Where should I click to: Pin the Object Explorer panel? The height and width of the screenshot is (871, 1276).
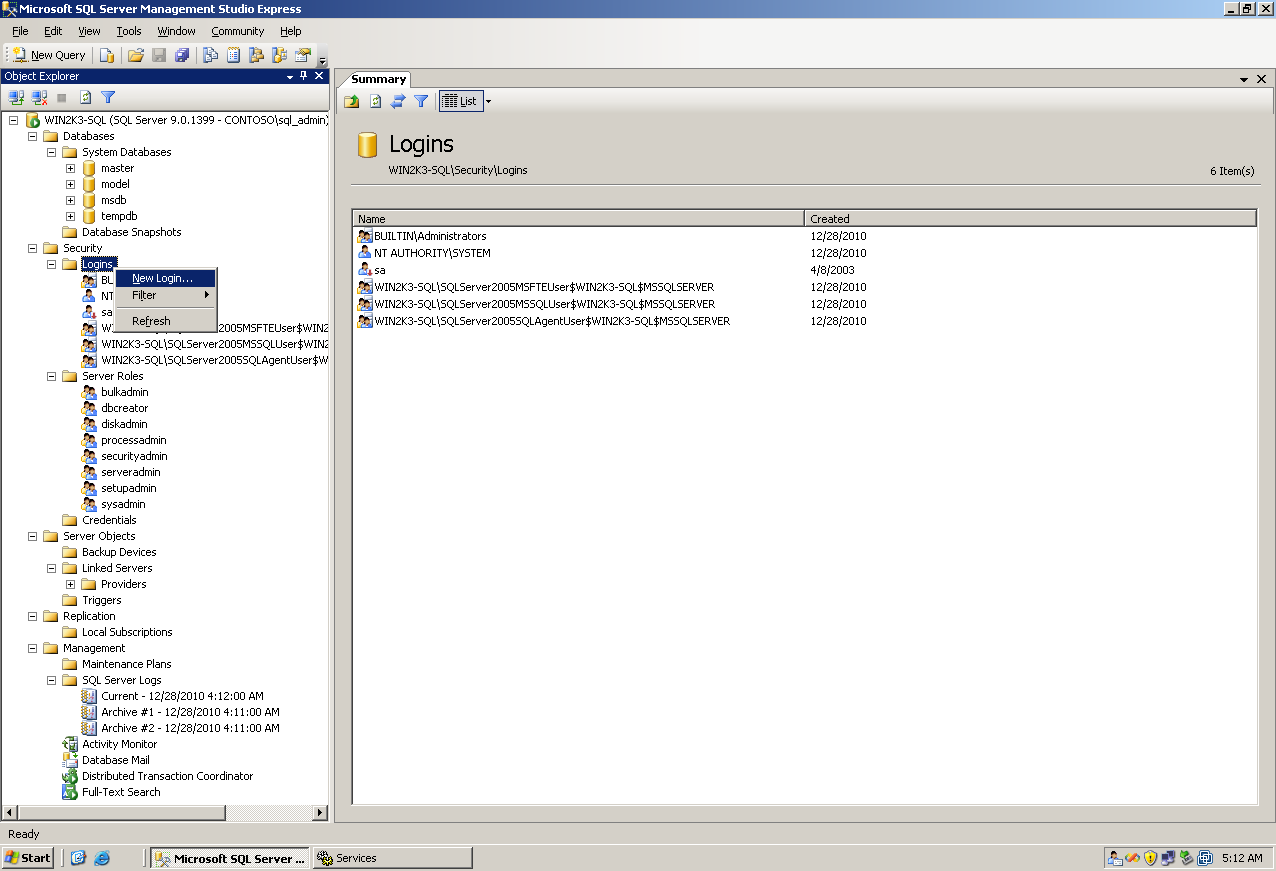303,76
